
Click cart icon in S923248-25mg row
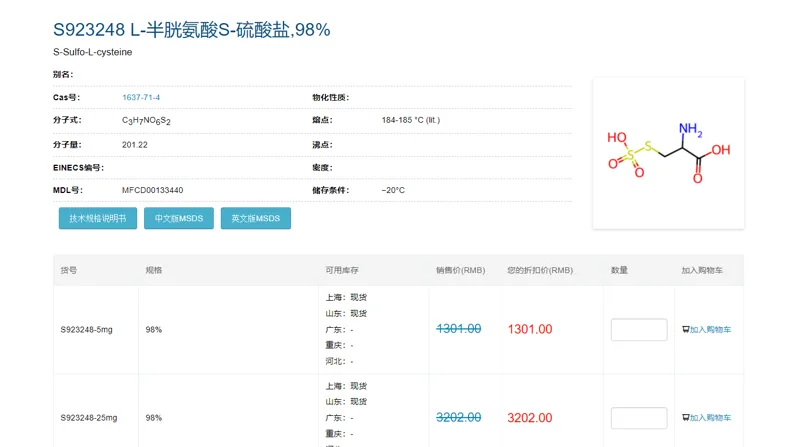pyautogui.click(x=686, y=418)
